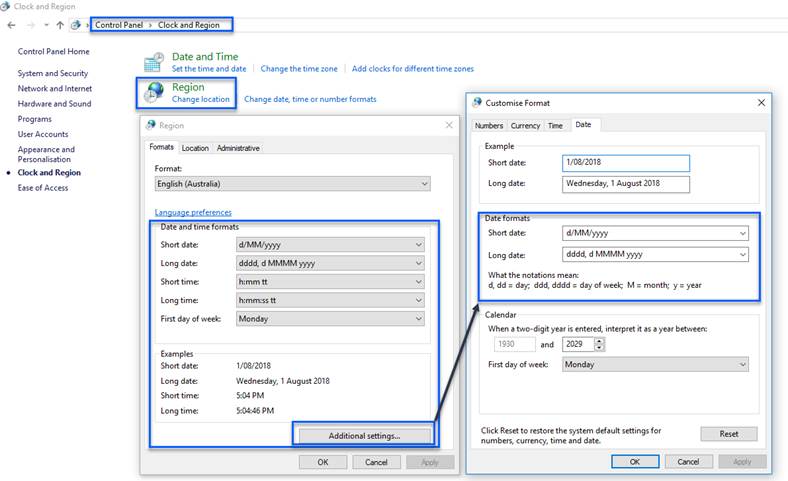Image resolution: width=788 pixels, height=481 pixels.
Task: Open Change date, time or number formats
Action: click(x=310, y=100)
